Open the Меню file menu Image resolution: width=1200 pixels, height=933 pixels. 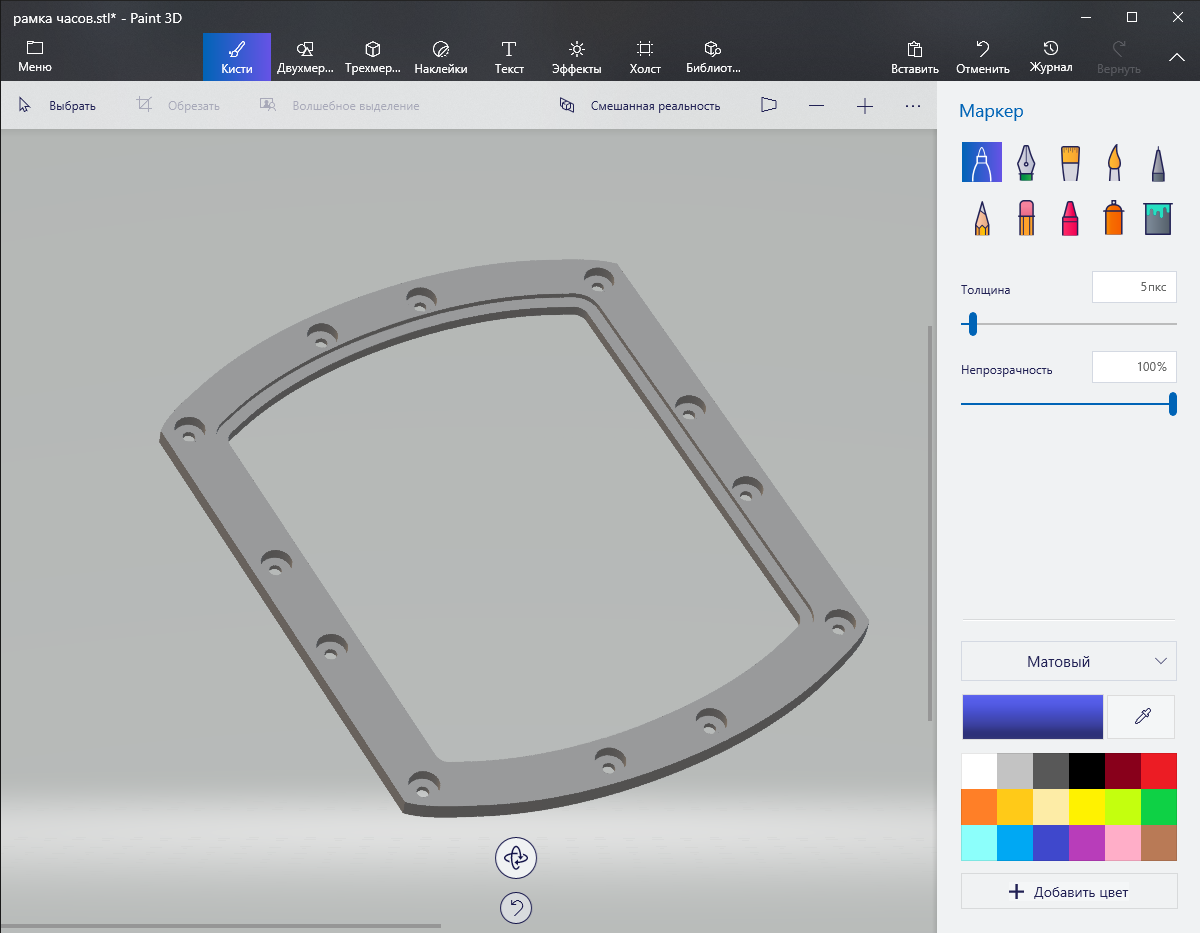coord(35,57)
